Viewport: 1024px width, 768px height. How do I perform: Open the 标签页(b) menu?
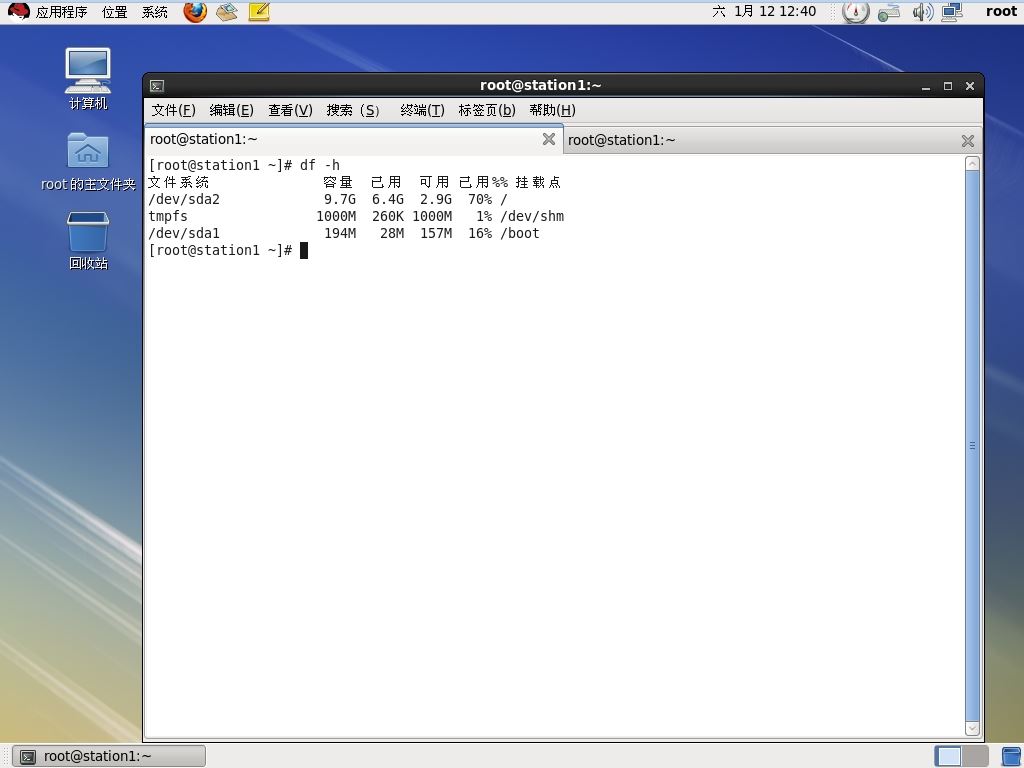click(487, 110)
